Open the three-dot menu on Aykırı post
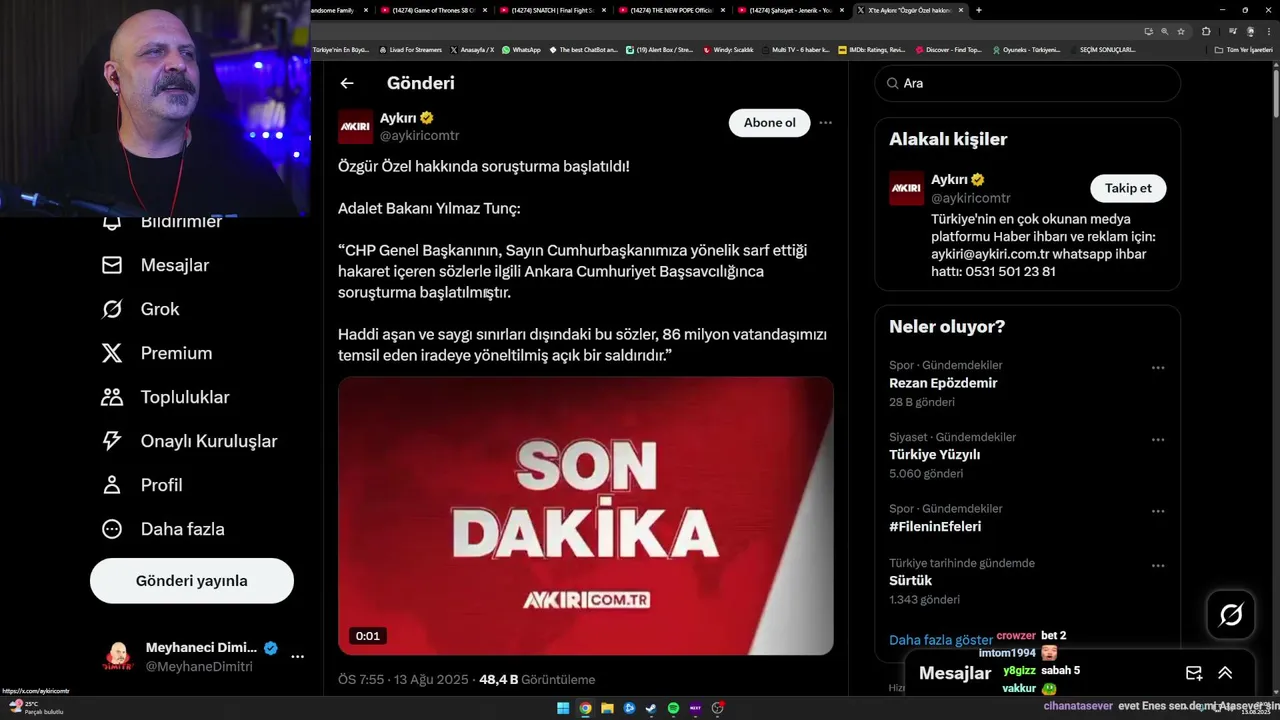The width and height of the screenshot is (1280, 720). tap(826, 123)
